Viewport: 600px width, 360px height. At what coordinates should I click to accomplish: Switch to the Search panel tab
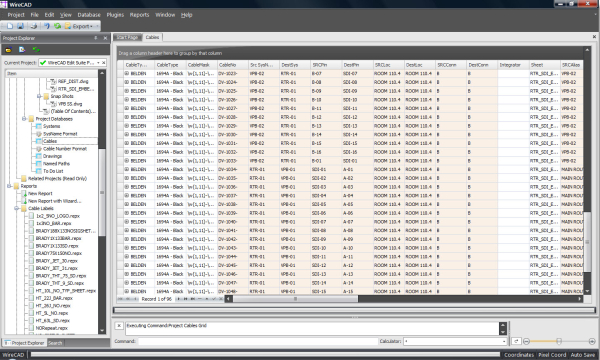pyautogui.click(x=55, y=343)
